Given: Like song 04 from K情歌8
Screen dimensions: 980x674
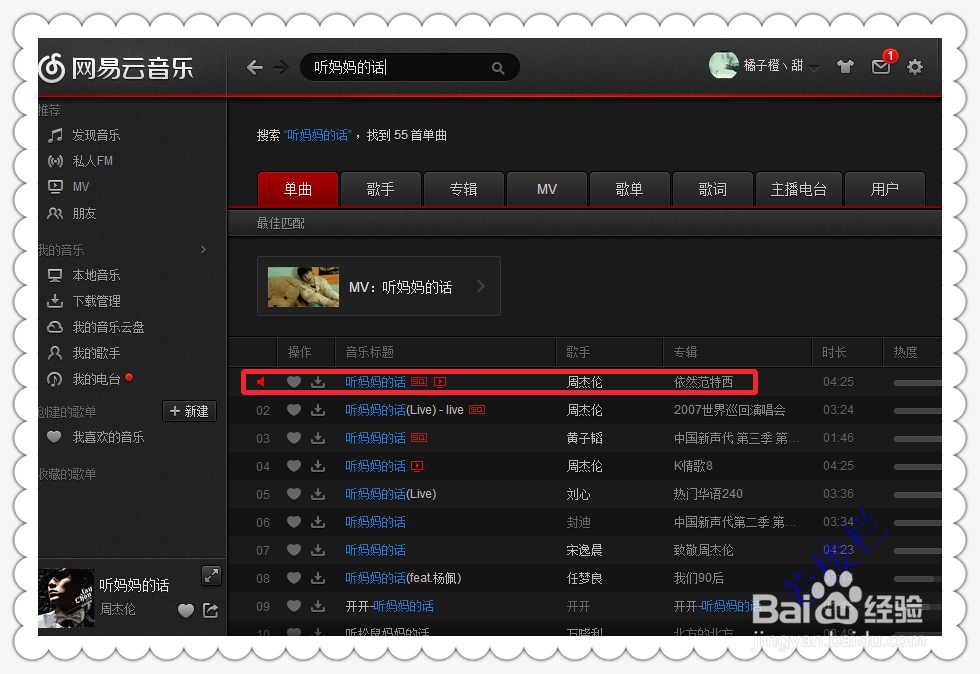Looking at the screenshot, I should (294, 466).
